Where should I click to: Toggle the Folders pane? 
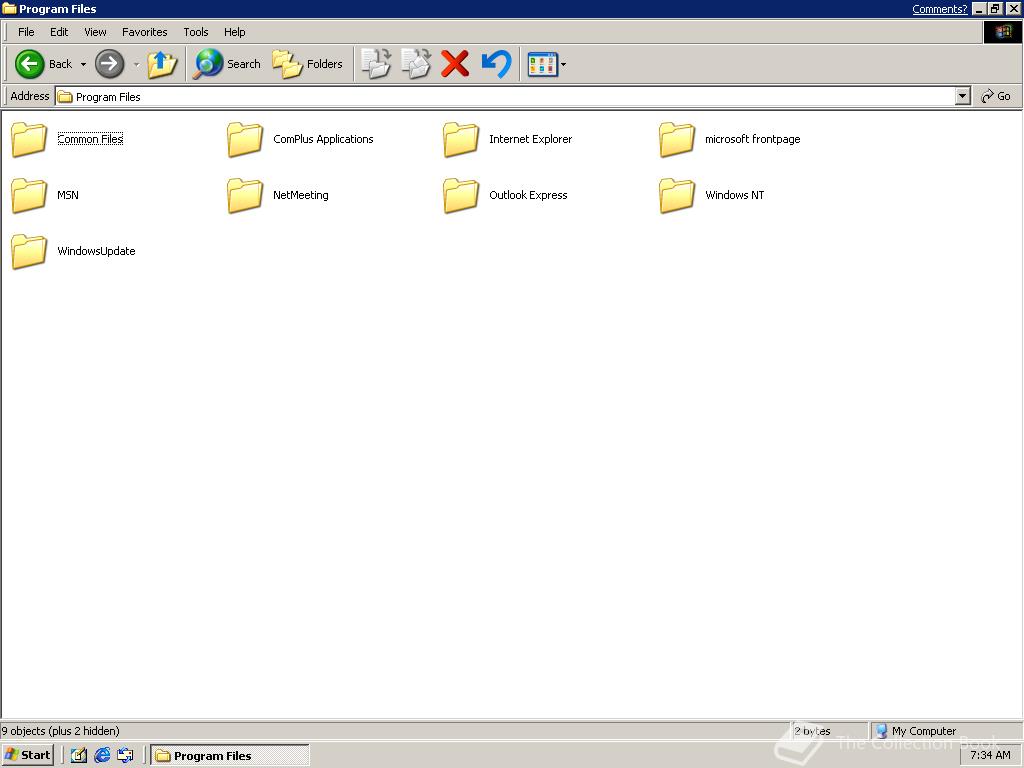pos(308,64)
